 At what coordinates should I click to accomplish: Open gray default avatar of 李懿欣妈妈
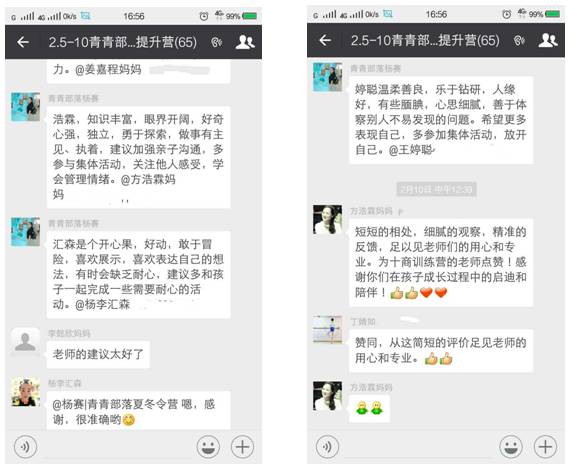coord(26,342)
